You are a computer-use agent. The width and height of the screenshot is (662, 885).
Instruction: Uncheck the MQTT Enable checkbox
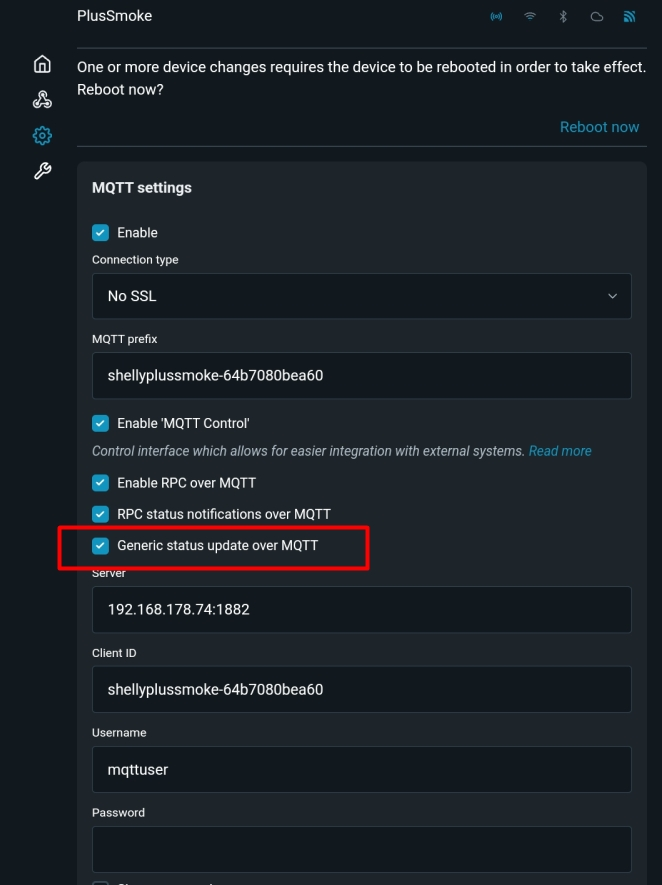(100, 233)
